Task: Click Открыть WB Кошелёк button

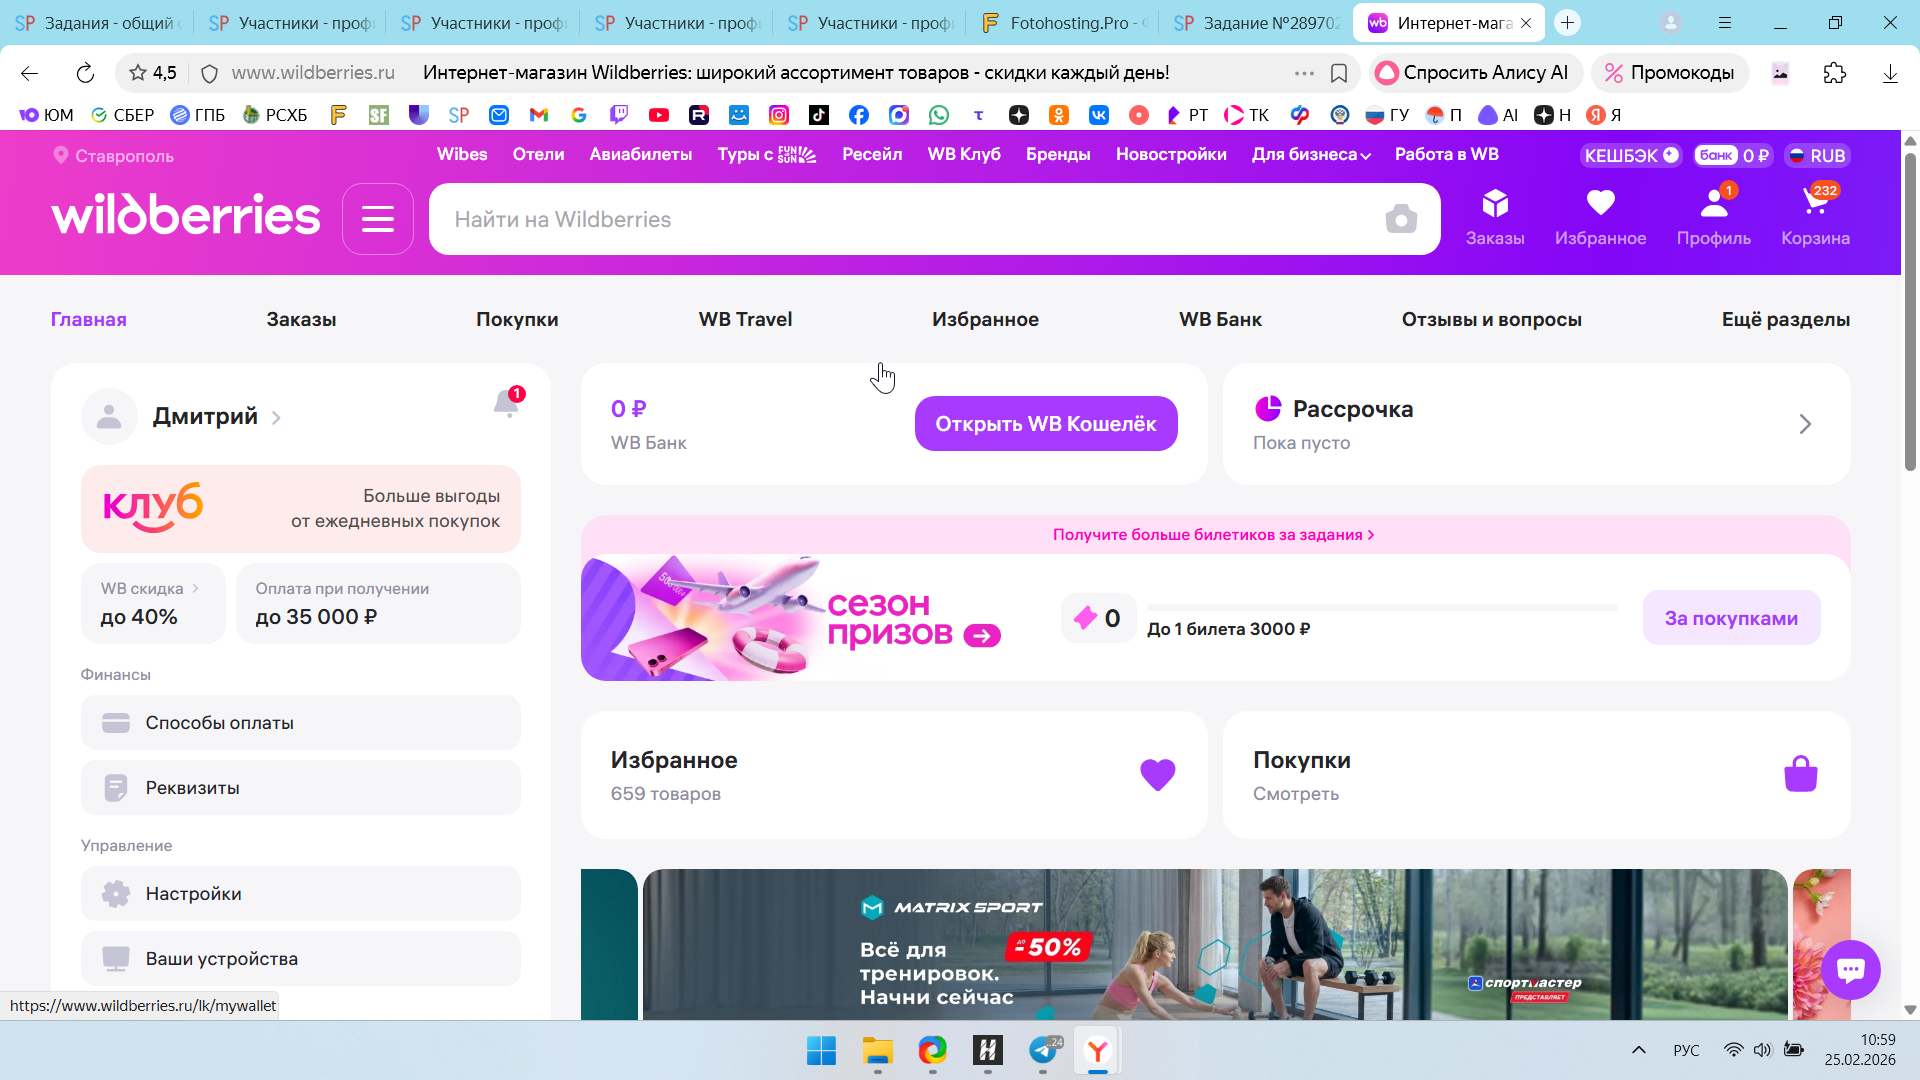Action: tap(1046, 424)
